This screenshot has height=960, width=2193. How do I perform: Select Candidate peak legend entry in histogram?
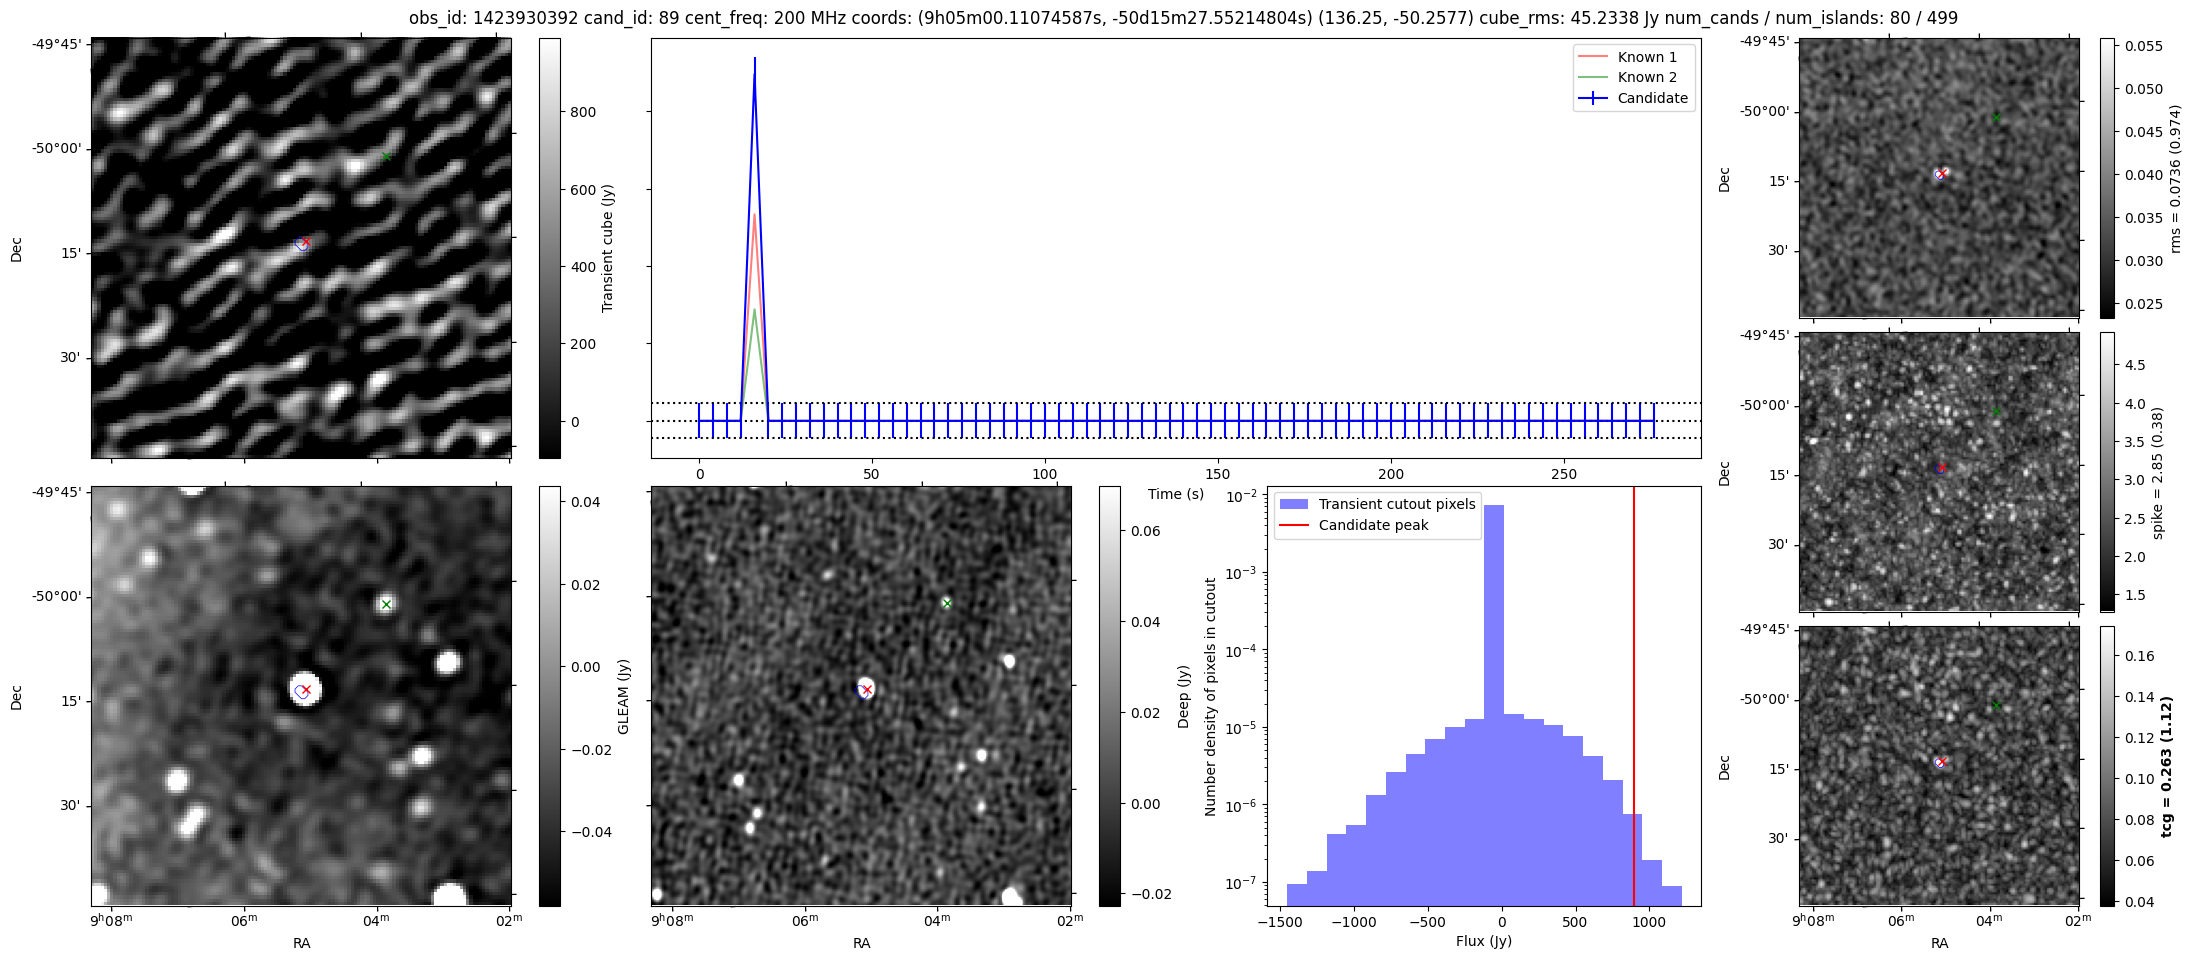[1372, 525]
